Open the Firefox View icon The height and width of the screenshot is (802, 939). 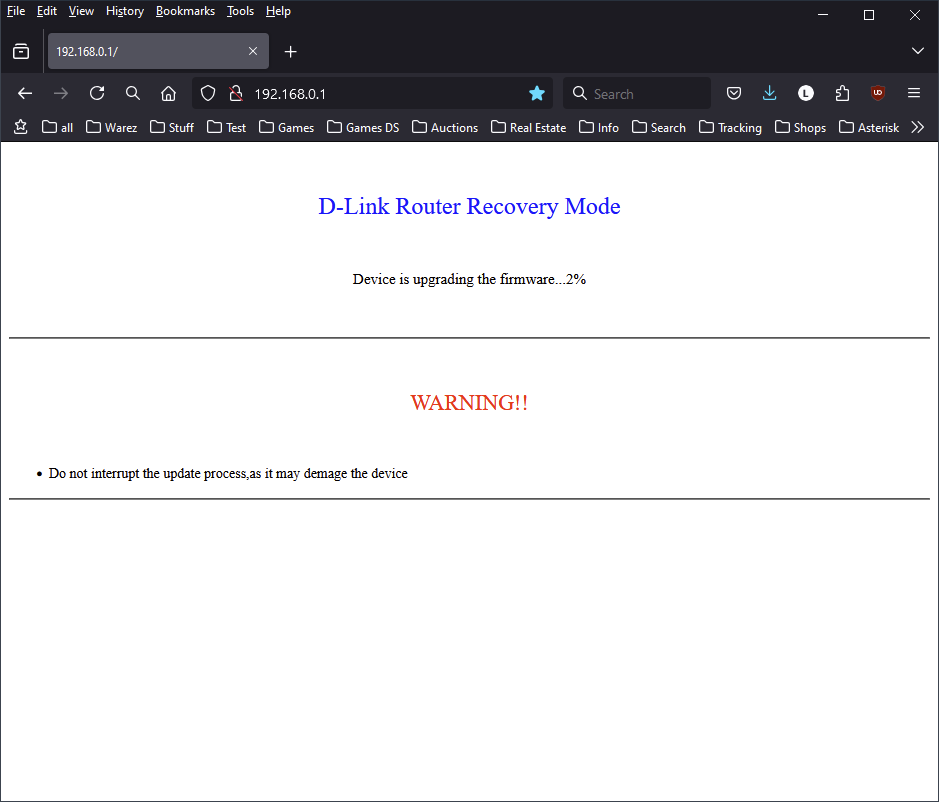[21, 52]
